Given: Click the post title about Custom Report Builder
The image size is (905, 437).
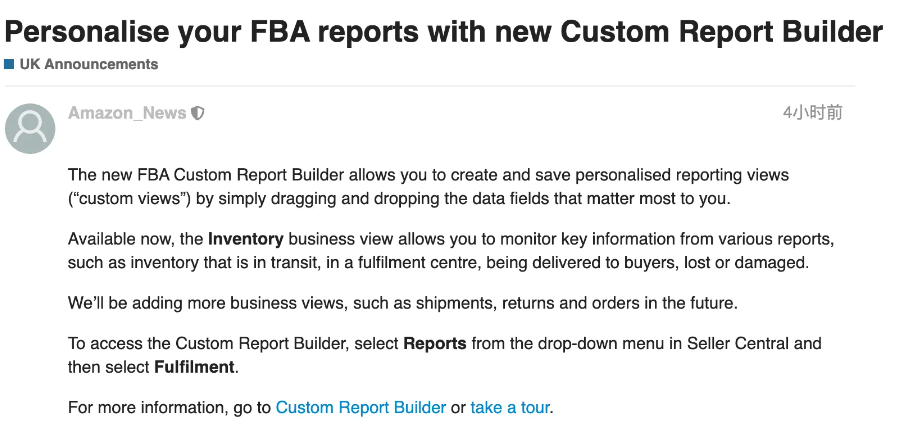Looking at the screenshot, I should click(443, 31).
